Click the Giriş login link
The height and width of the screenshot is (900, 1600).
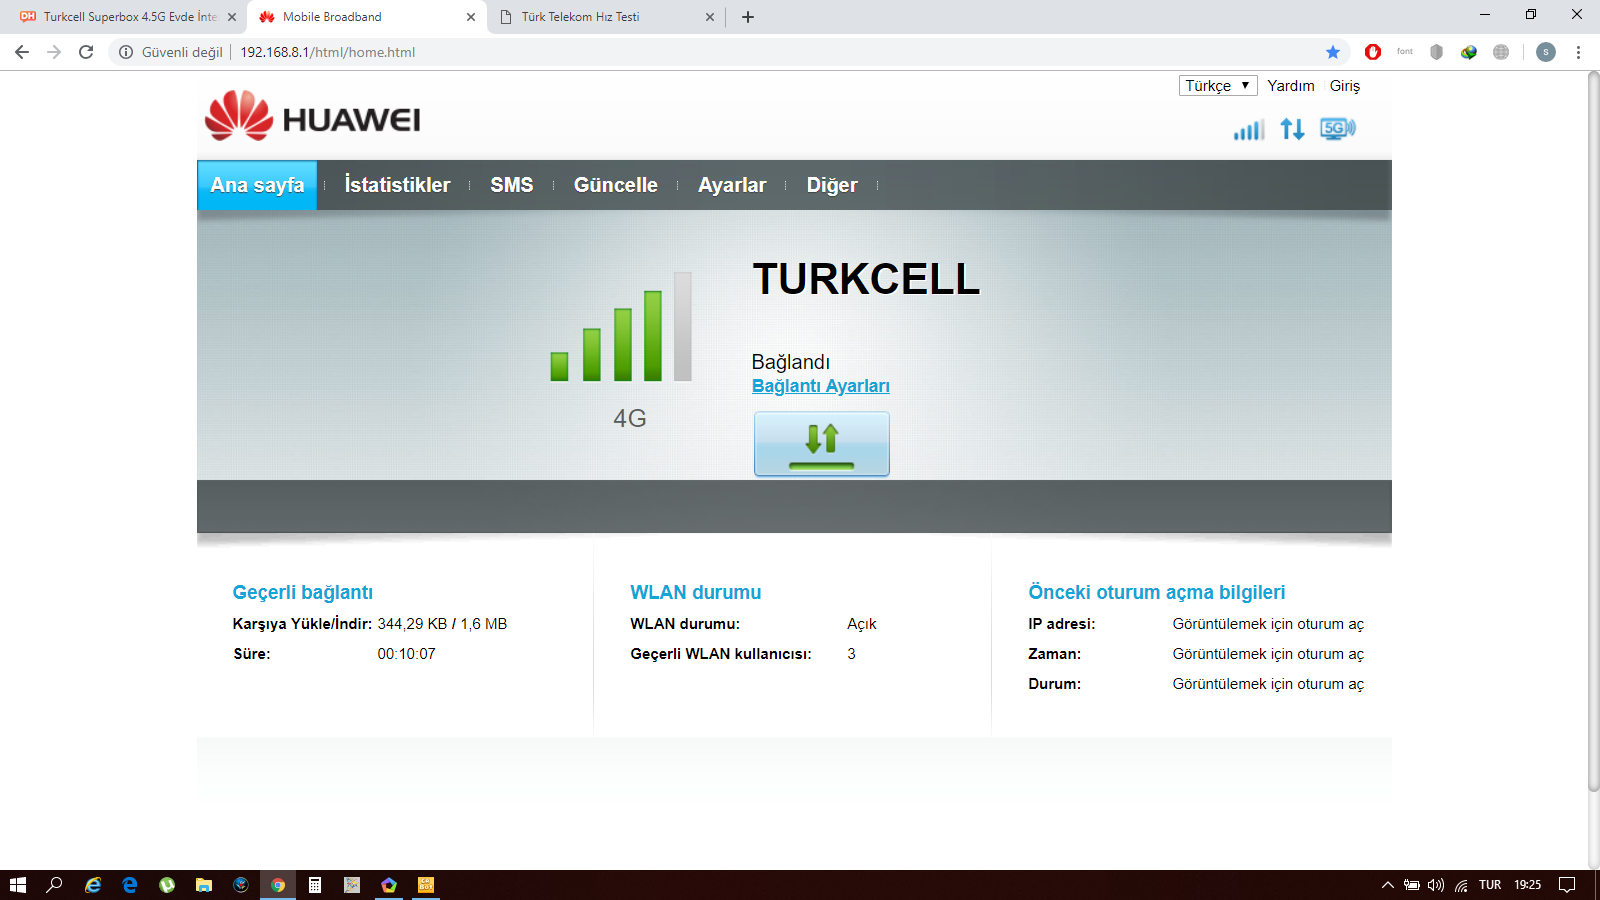[x=1345, y=86]
